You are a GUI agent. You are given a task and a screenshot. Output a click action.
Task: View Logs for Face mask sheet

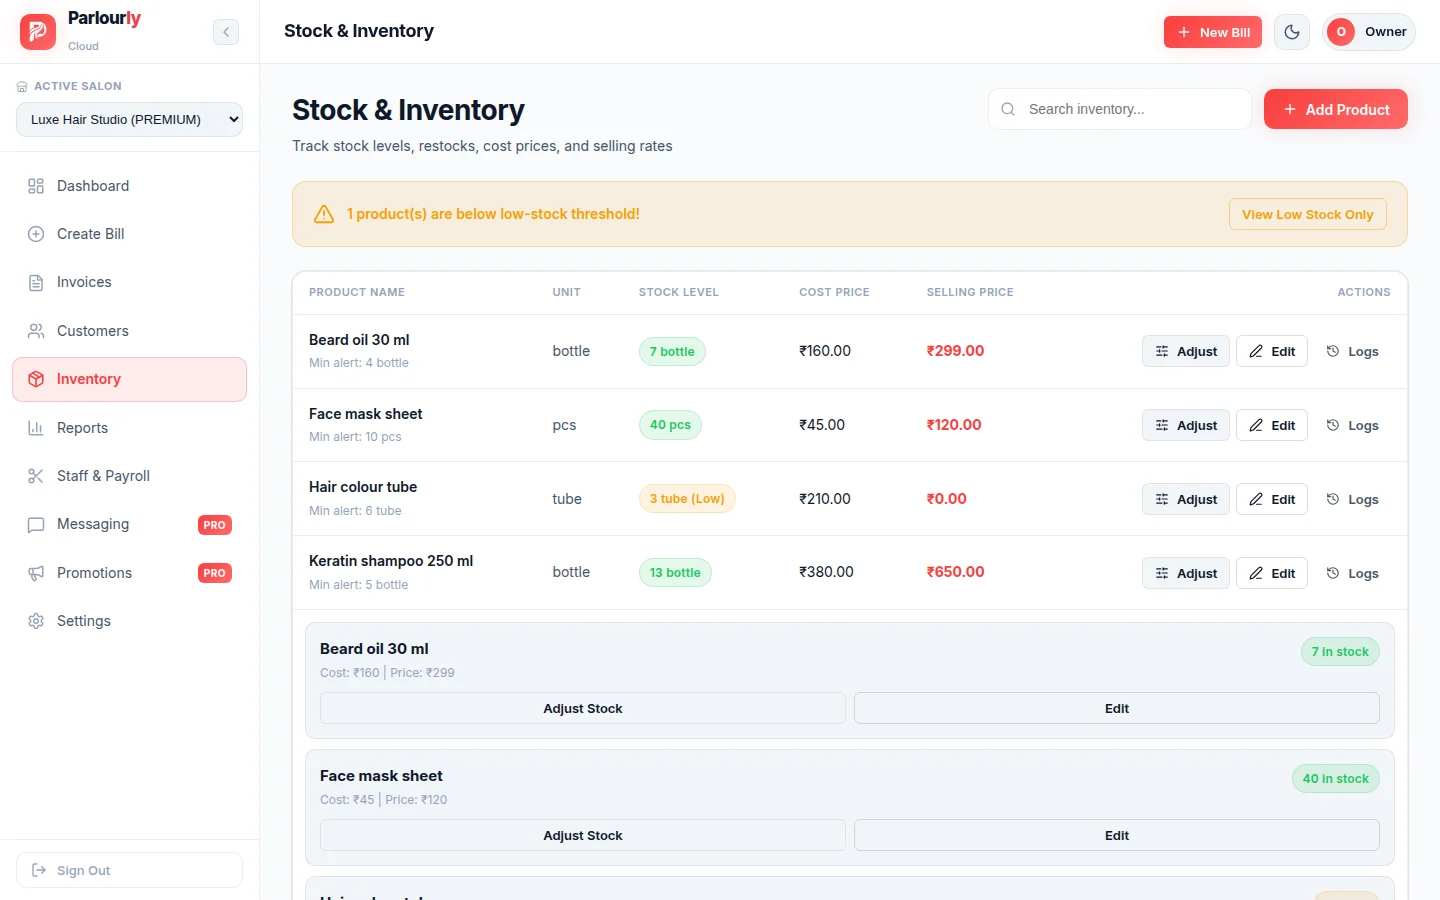(x=1352, y=425)
